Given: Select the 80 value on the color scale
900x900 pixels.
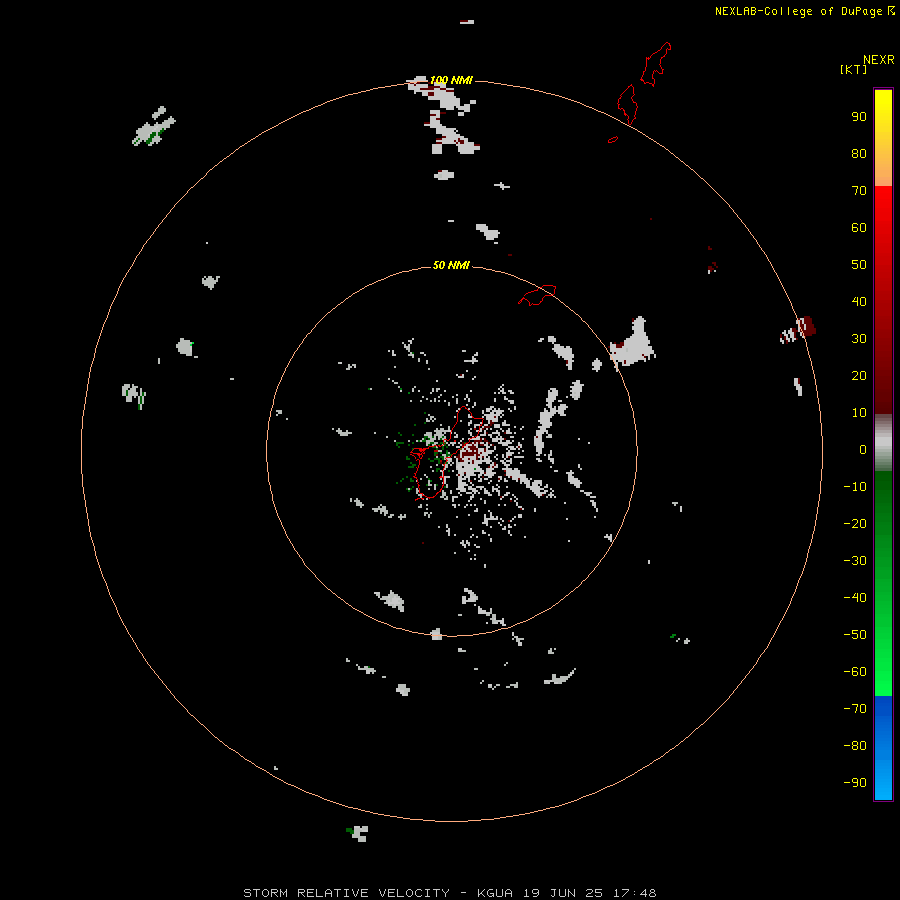Looking at the screenshot, I should [859, 153].
